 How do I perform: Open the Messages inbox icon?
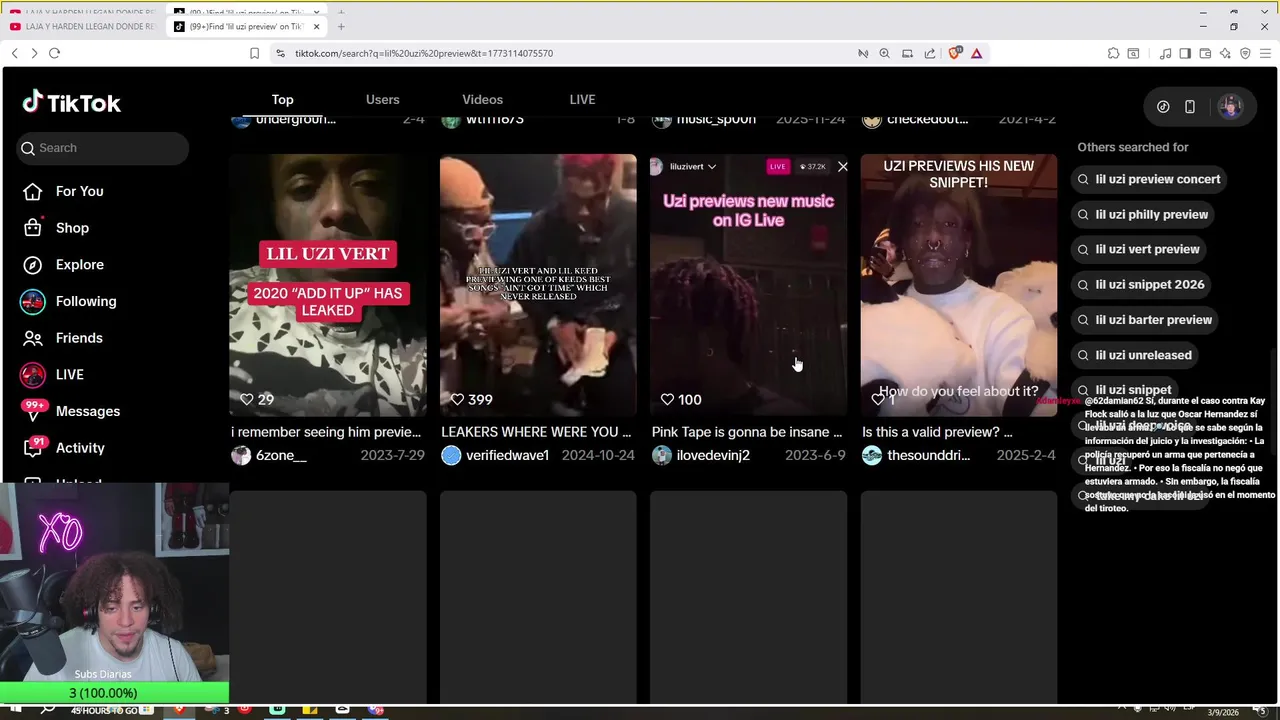(33, 411)
